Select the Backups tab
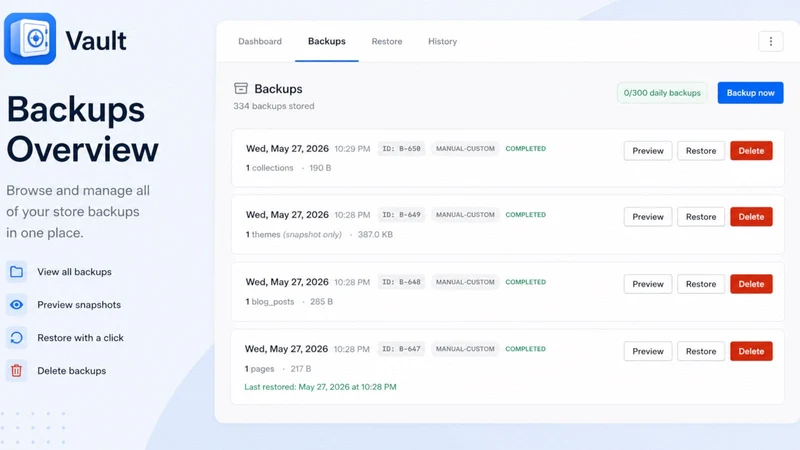Viewport: 800px width, 450px height. tap(327, 41)
